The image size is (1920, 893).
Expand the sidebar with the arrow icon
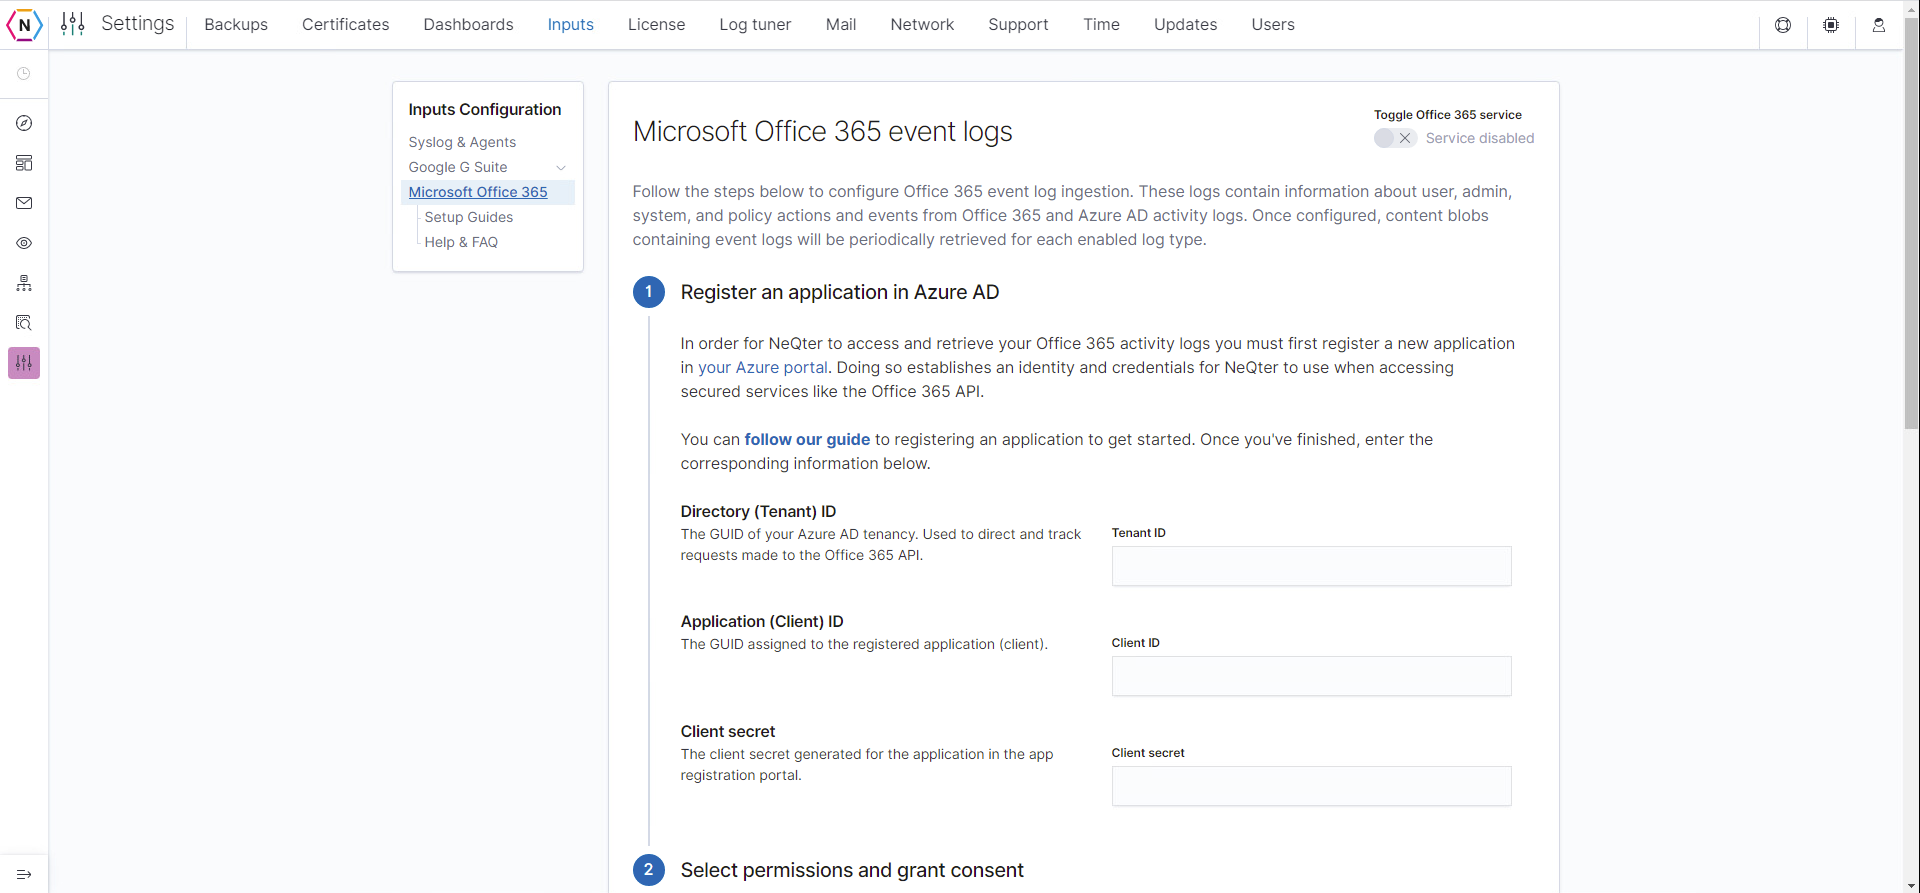[x=24, y=874]
